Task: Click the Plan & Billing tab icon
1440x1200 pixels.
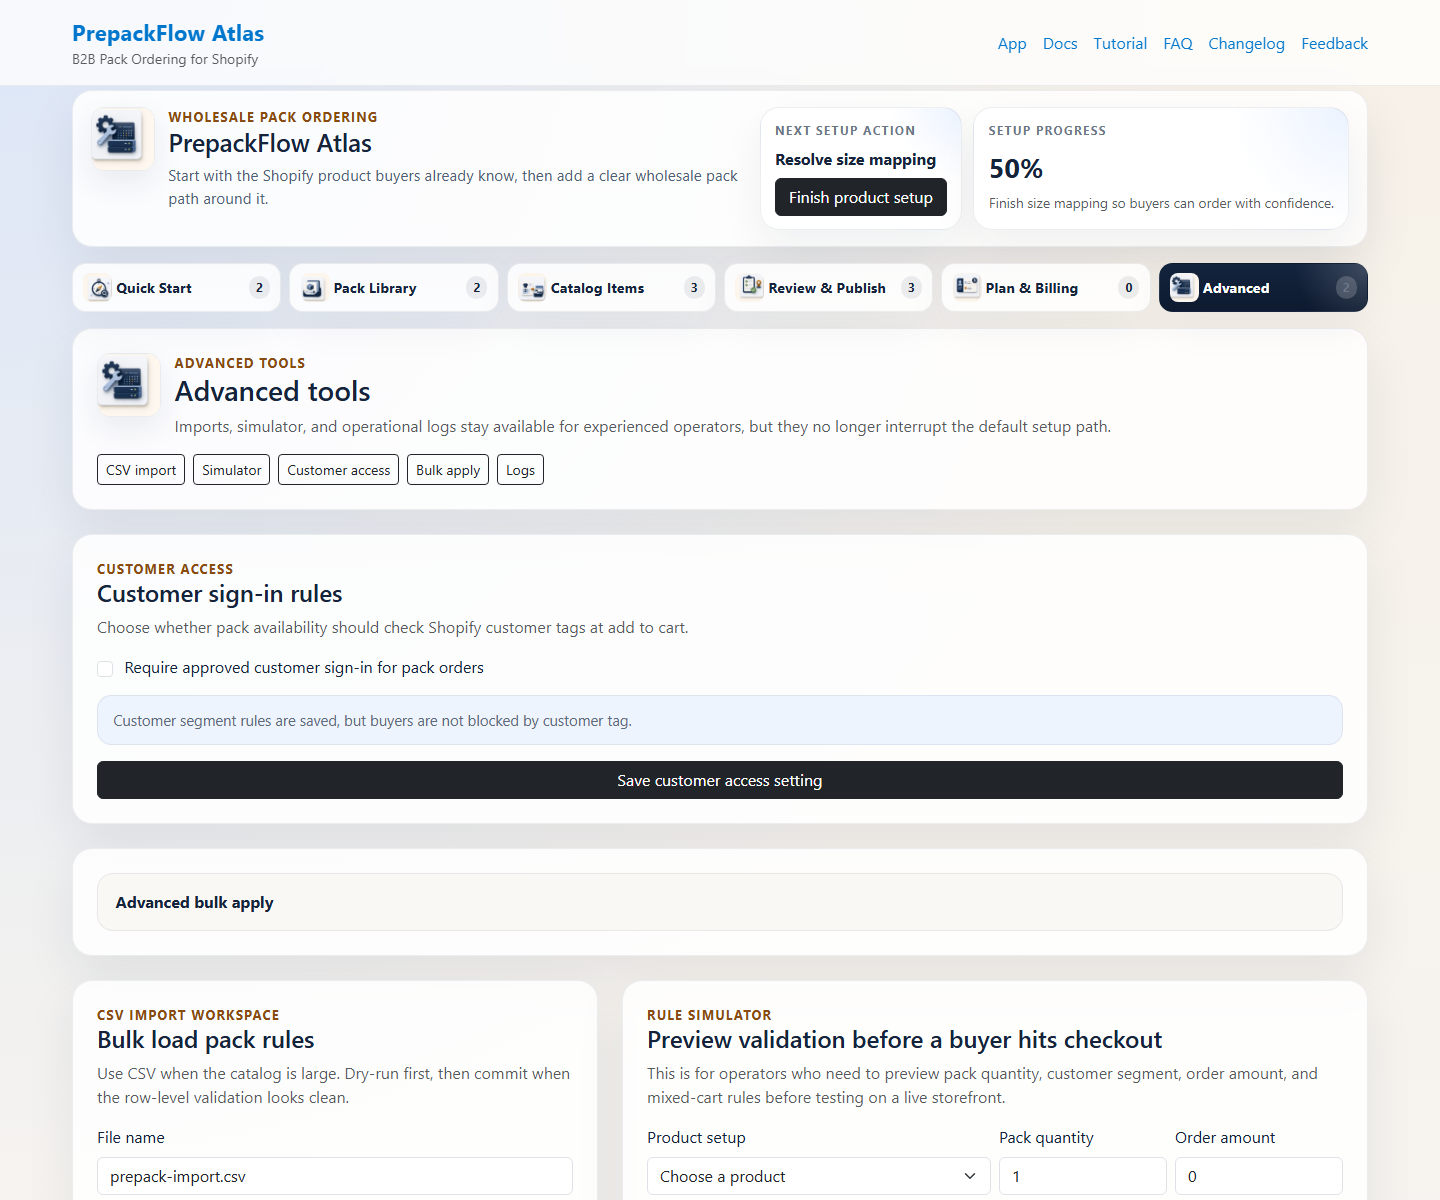Action: tap(967, 287)
